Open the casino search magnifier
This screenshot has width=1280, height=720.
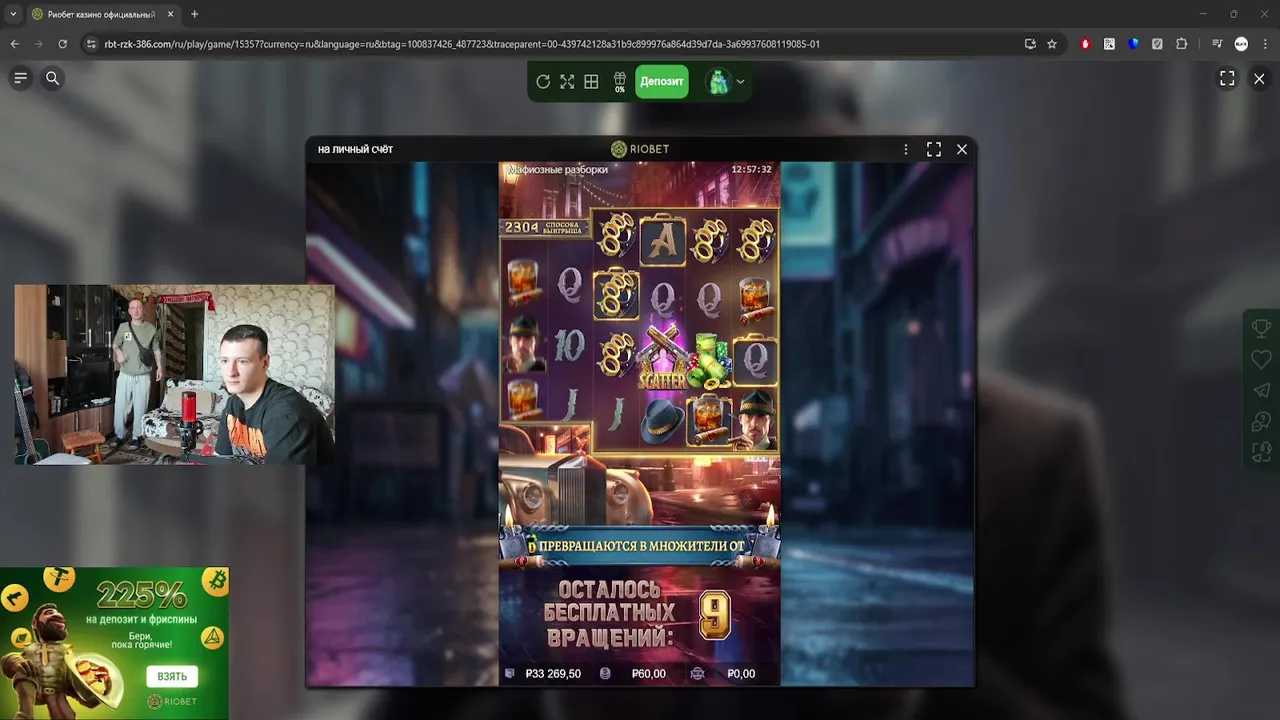point(53,78)
